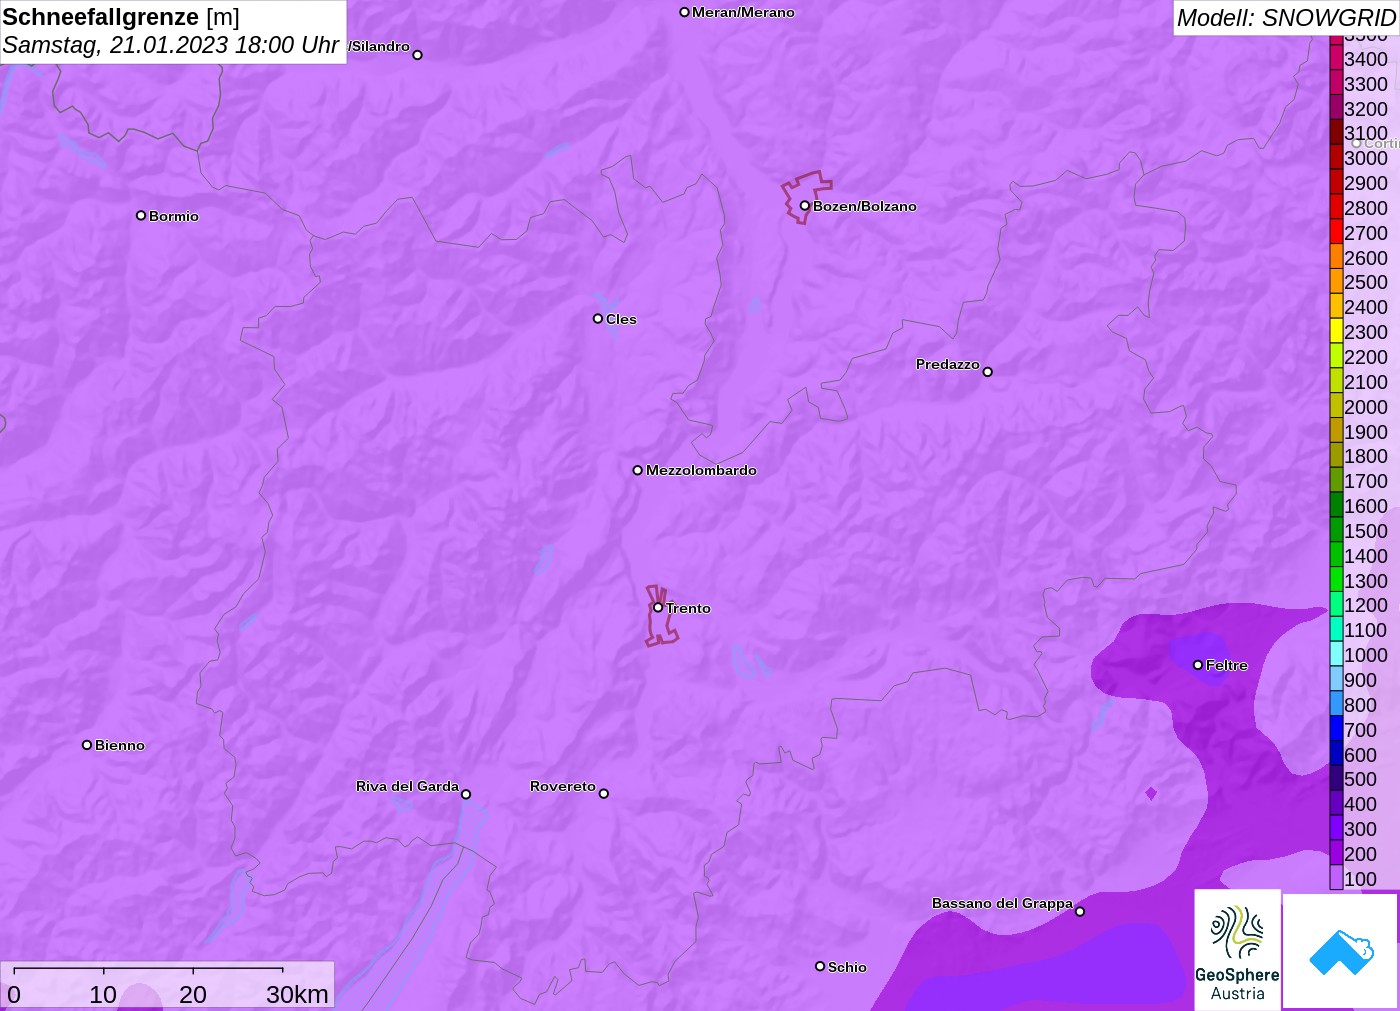Click the scale bar '30km' label

coord(297,994)
